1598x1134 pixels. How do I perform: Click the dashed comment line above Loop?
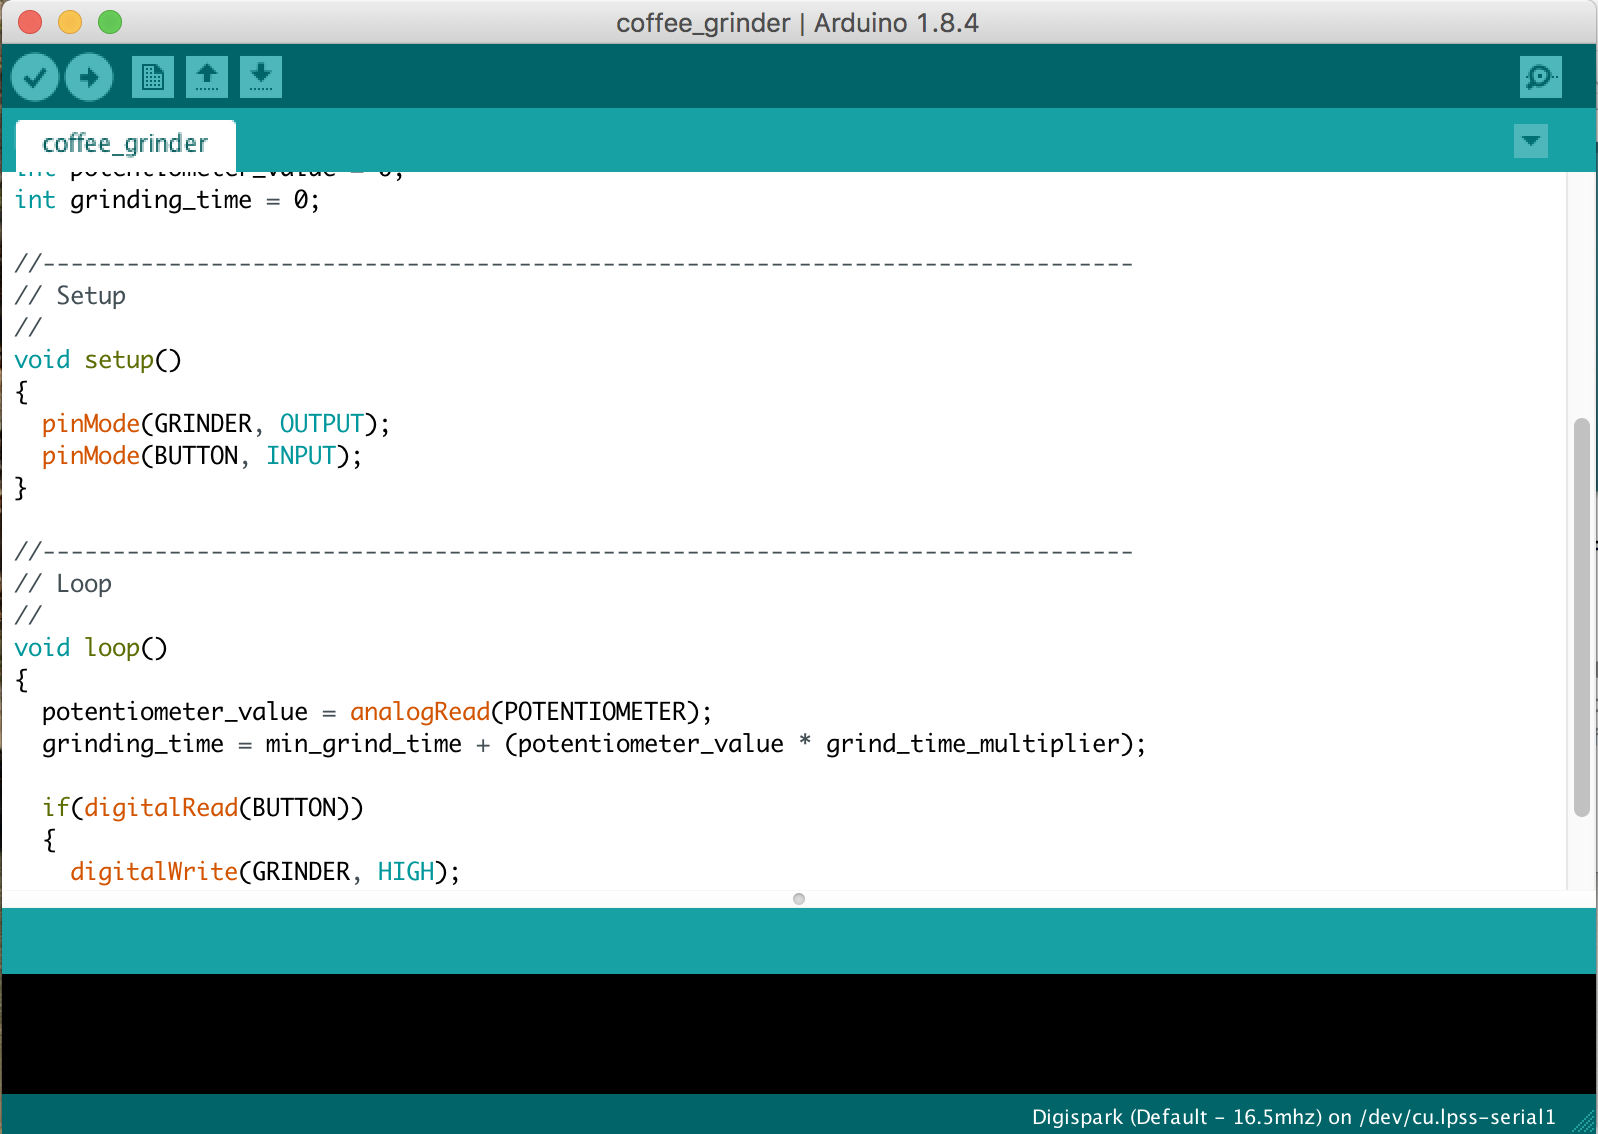[574, 552]
